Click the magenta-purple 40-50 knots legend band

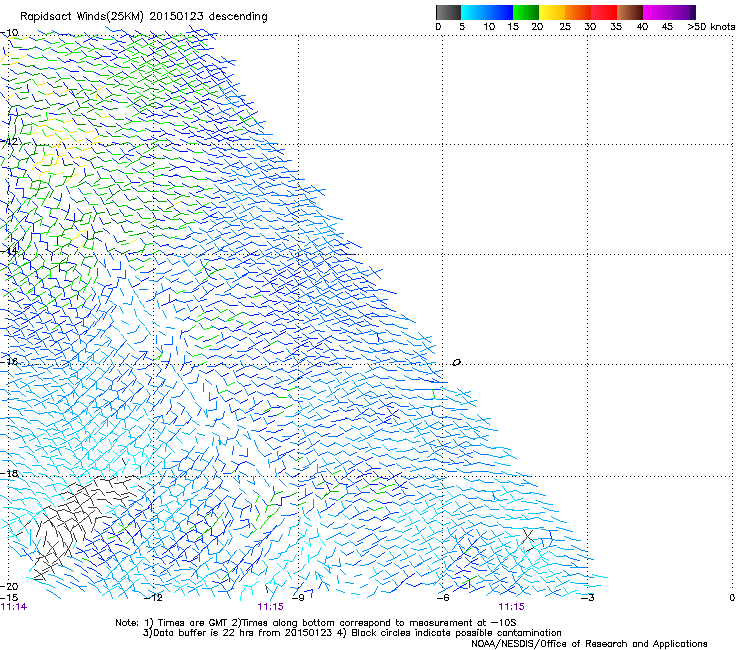point(669,12)
